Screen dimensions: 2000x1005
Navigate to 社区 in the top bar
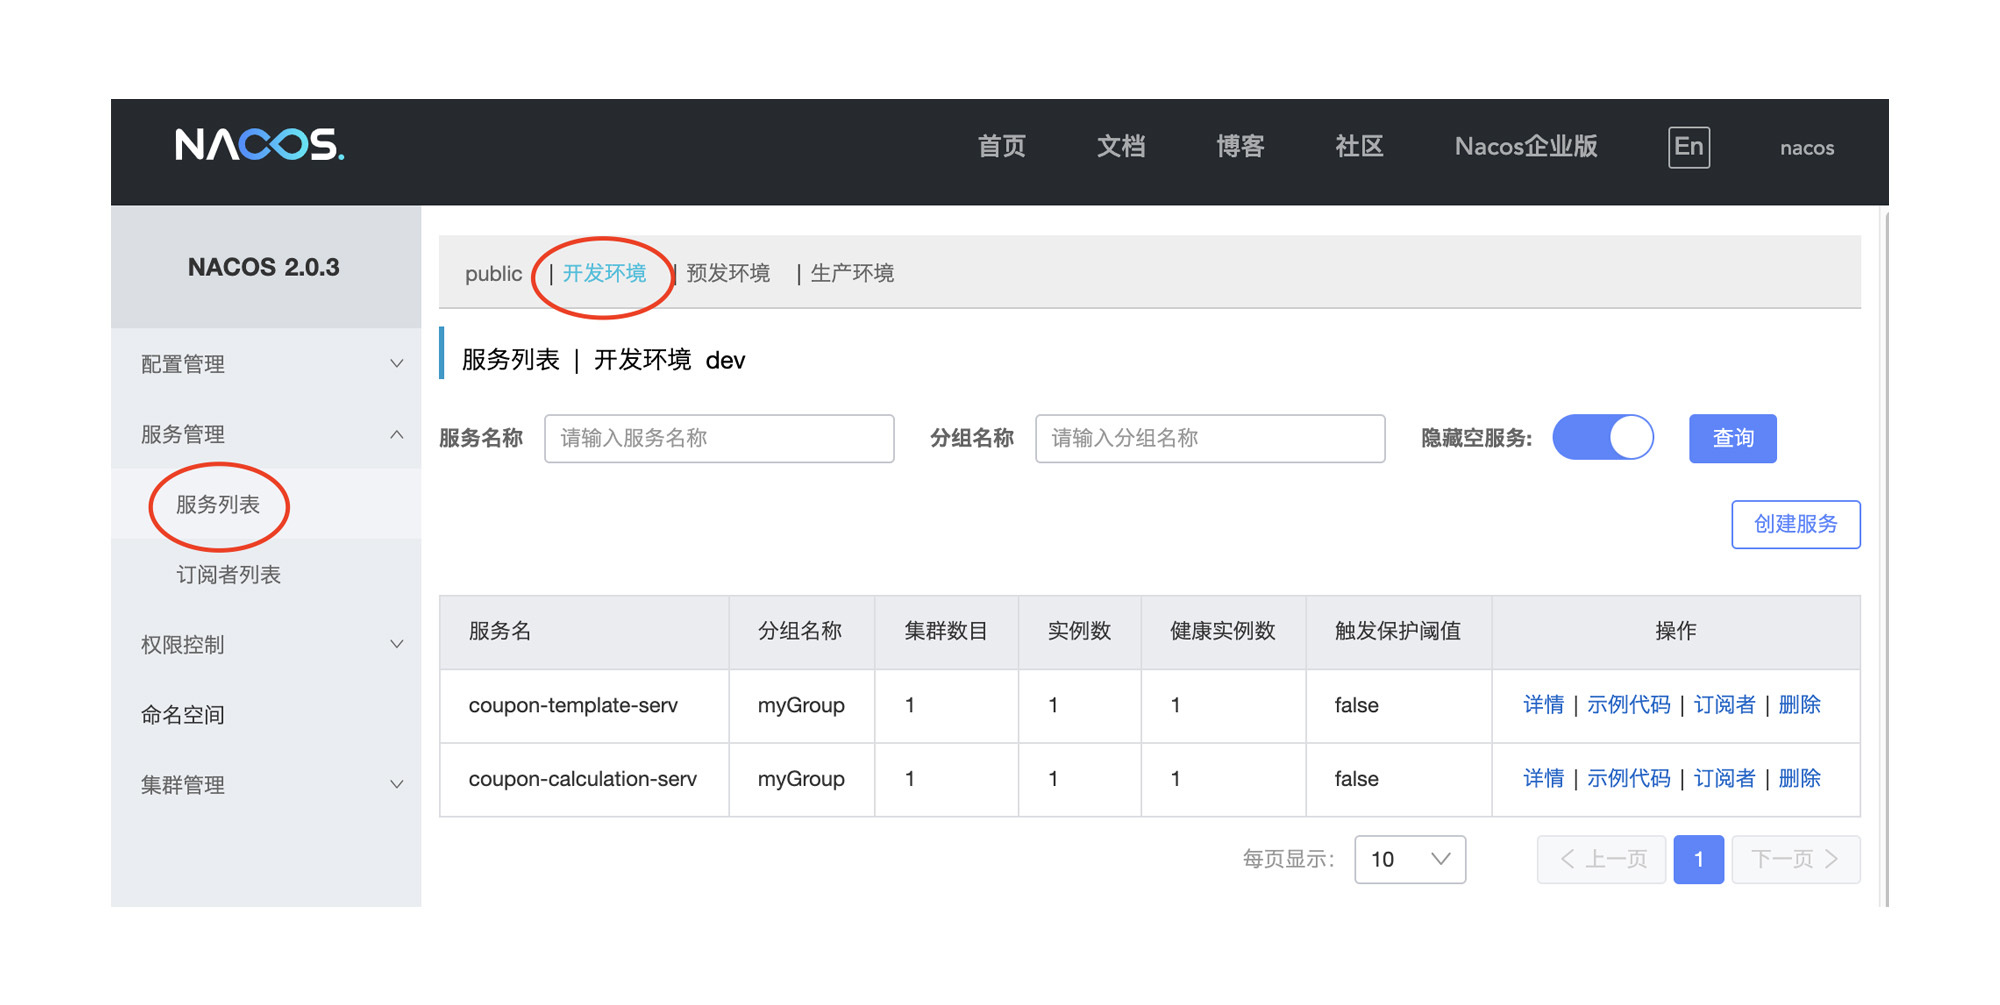tap(1358, 147)
